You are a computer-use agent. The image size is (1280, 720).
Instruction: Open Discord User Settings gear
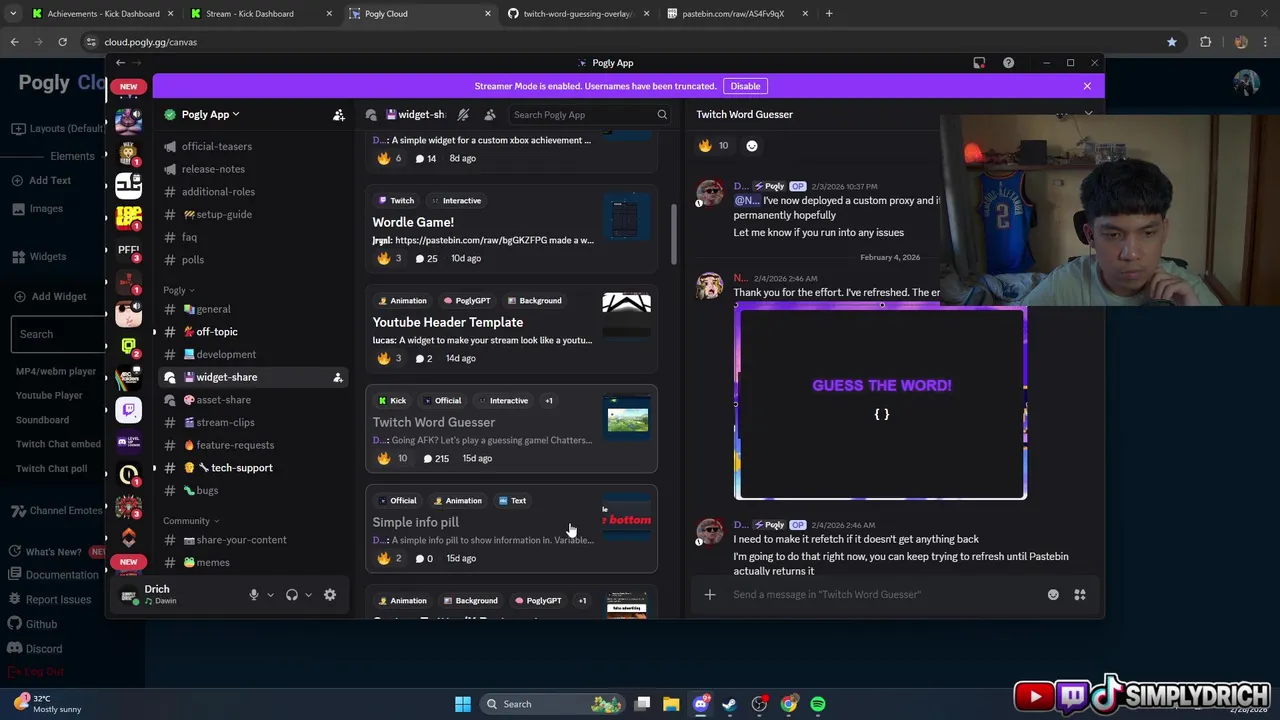(330, 595)
